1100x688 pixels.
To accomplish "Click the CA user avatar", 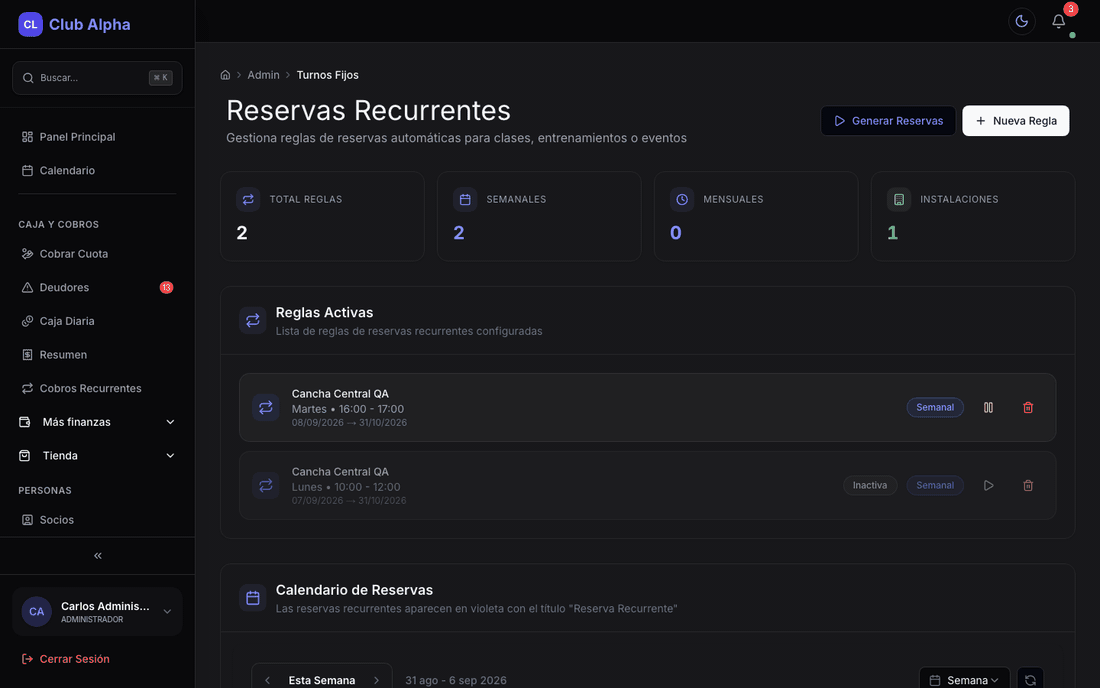I will click(36, 612).
